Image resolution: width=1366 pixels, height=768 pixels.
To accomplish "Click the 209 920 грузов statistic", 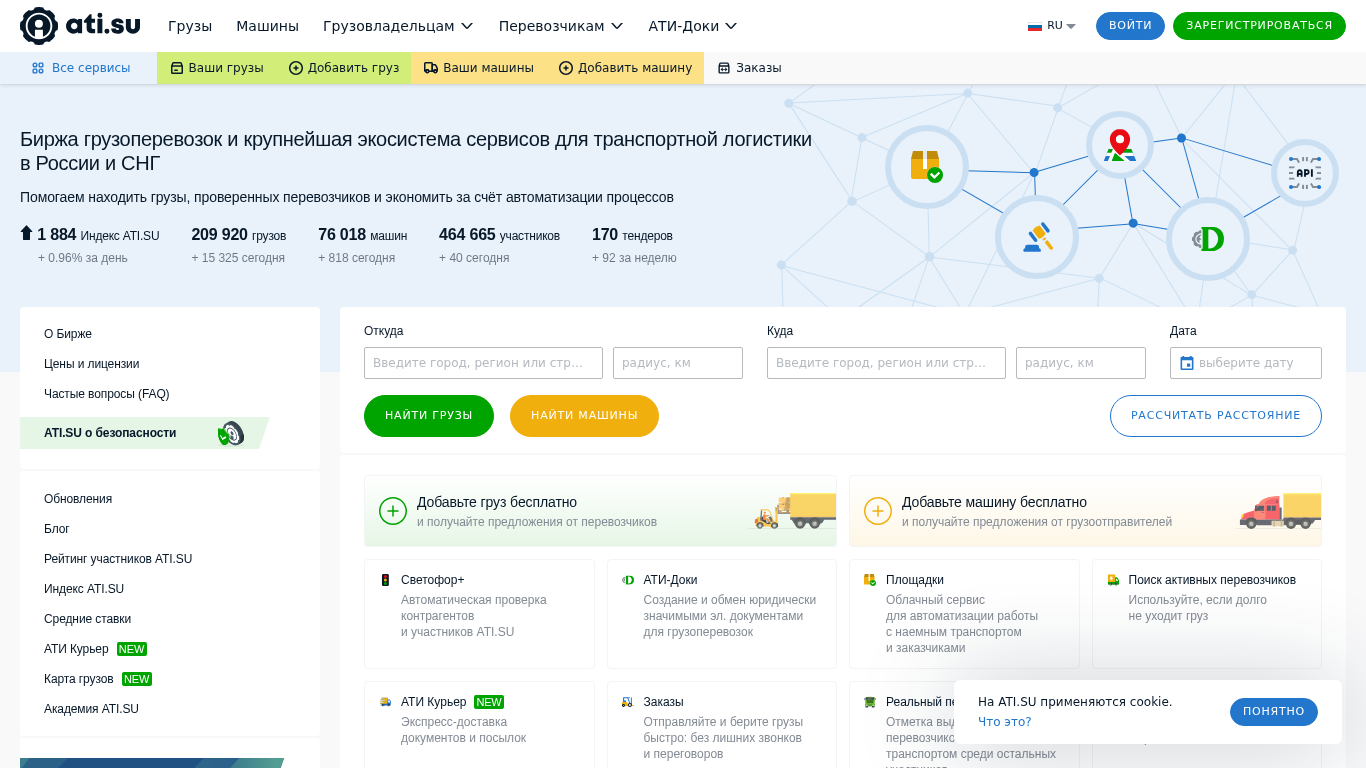I will (x=239, y=235).
